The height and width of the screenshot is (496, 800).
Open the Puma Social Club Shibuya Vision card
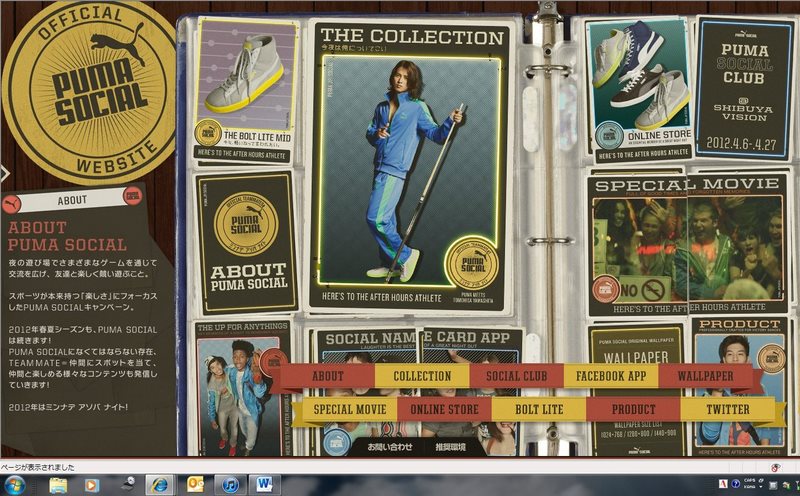tap(744, 87)
